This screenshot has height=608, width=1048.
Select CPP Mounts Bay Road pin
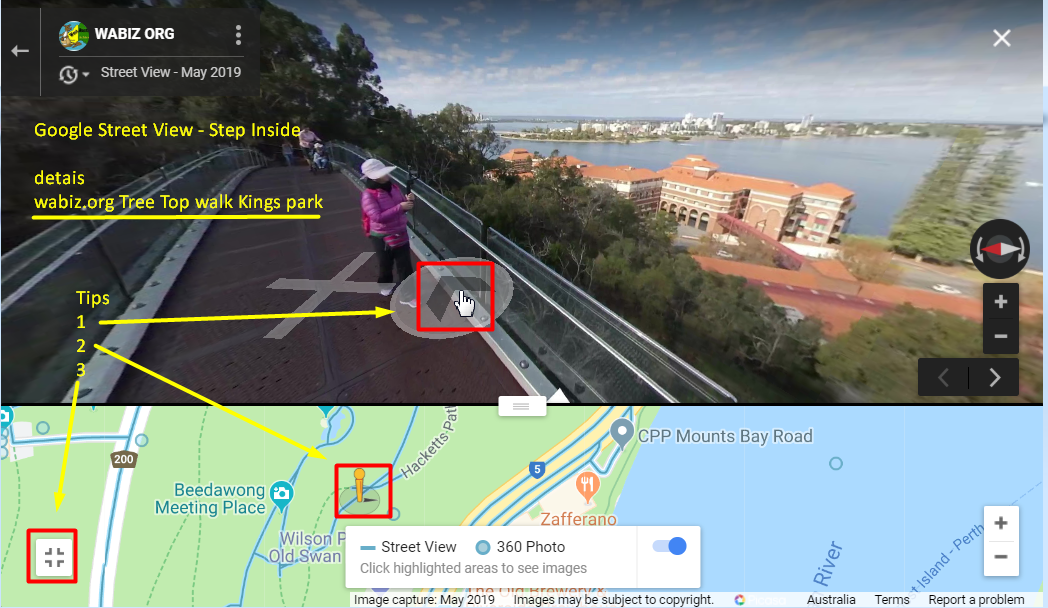622,434
